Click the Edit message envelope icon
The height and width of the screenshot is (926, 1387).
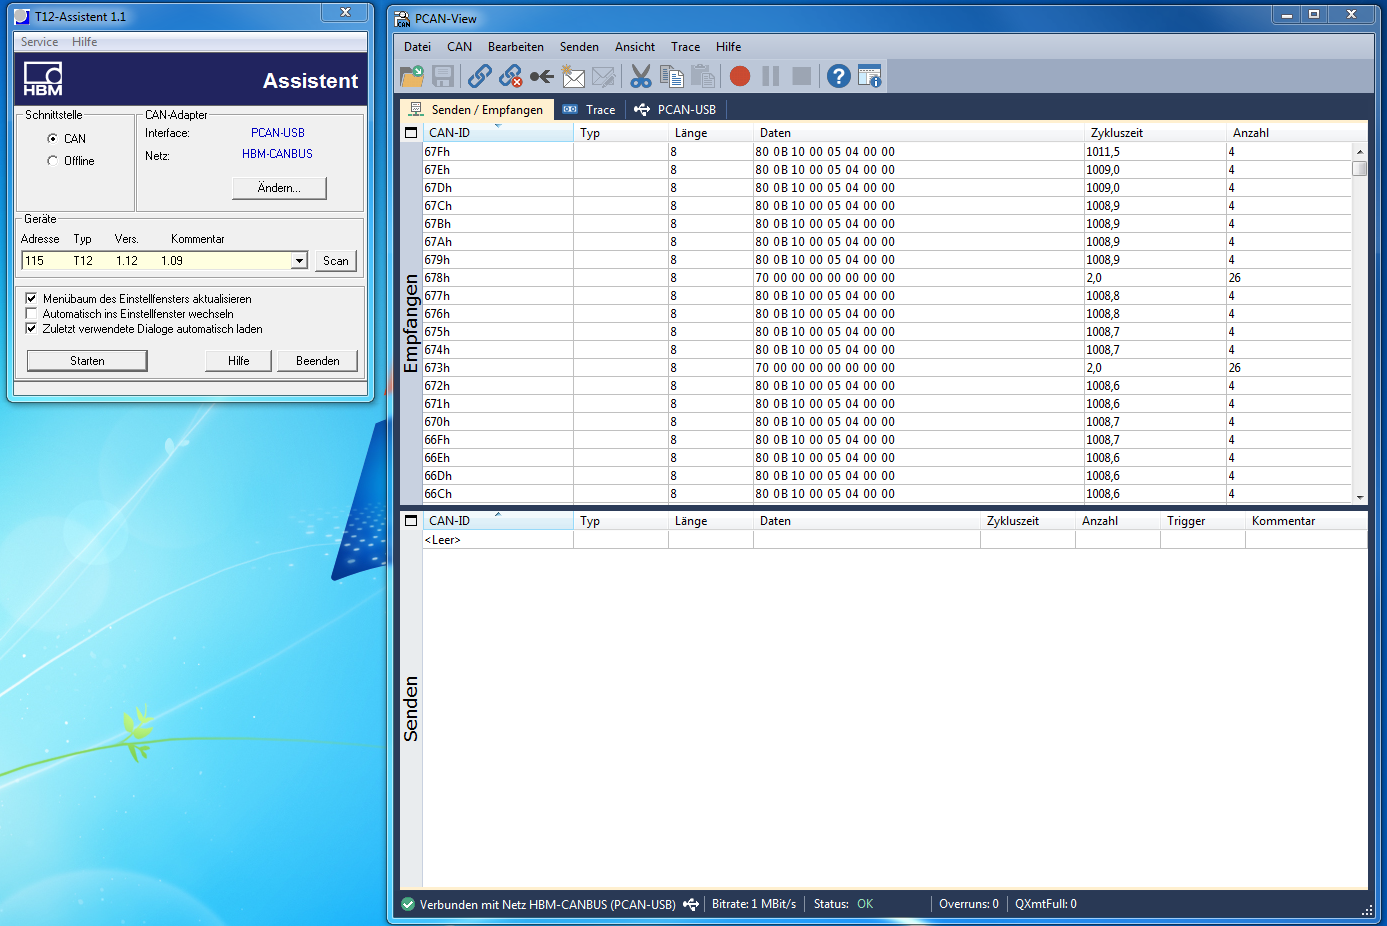603,76
